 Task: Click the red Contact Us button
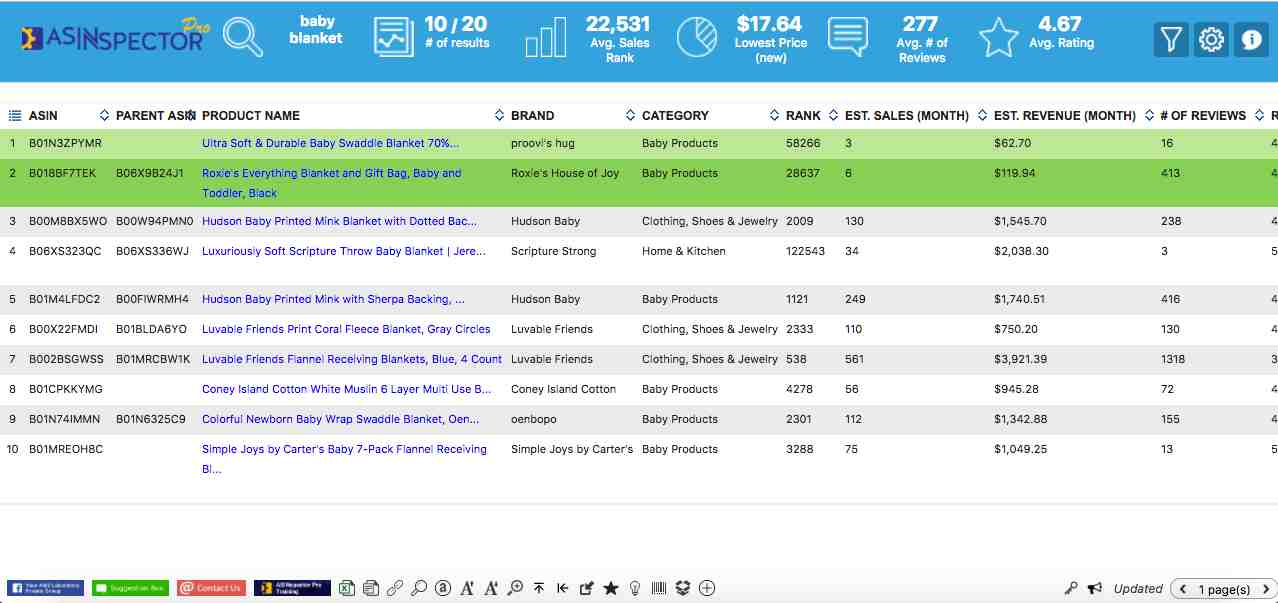210,588
